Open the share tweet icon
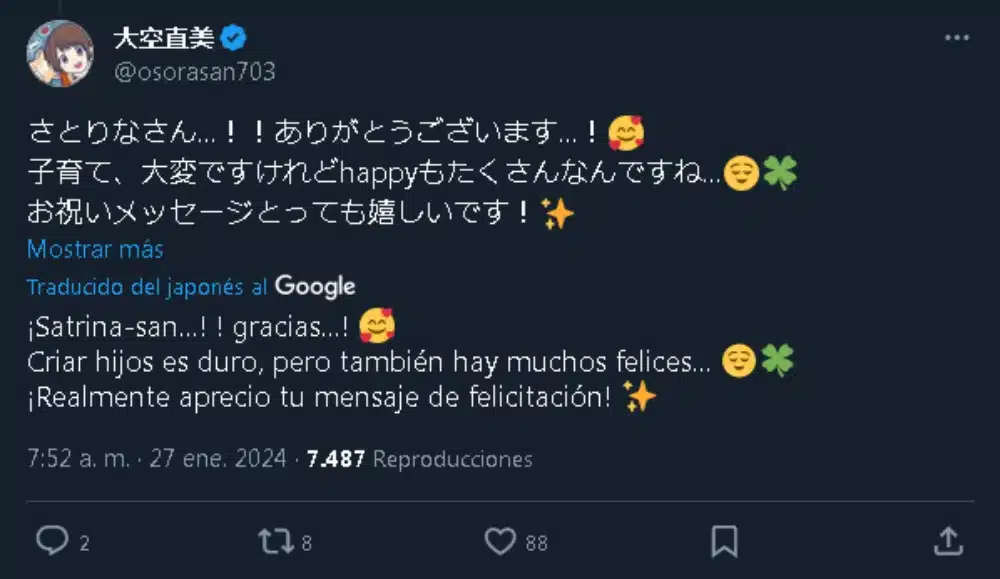The image size is (1000, 579). (x=947, y=541)
